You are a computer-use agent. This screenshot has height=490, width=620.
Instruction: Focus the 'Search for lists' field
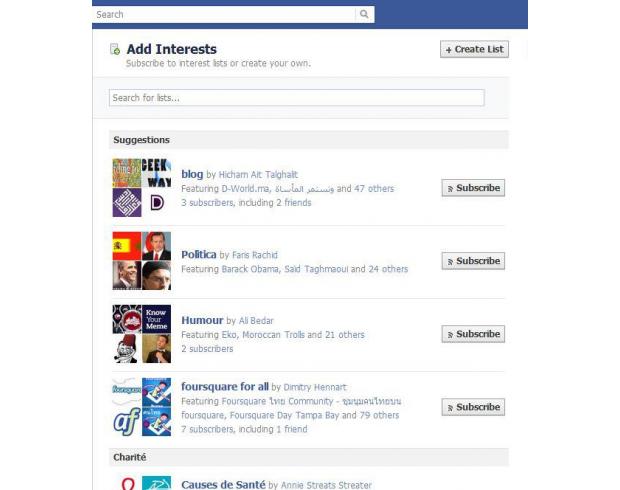(x=297, y=98)
